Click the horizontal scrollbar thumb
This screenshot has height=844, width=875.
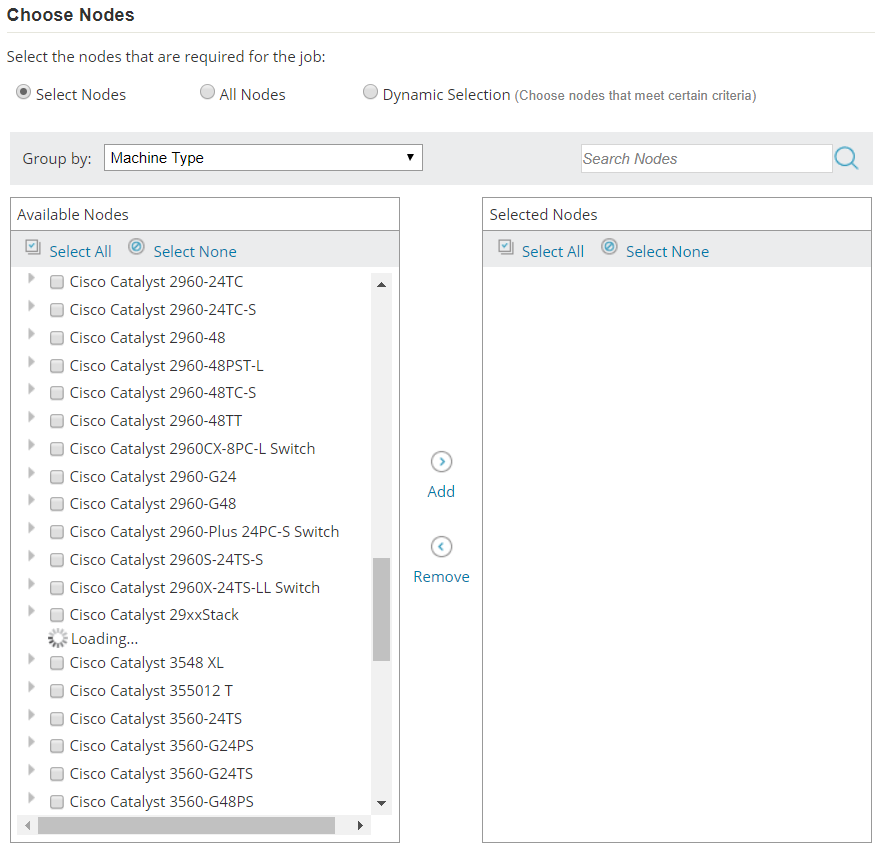(x=186, y=825)
